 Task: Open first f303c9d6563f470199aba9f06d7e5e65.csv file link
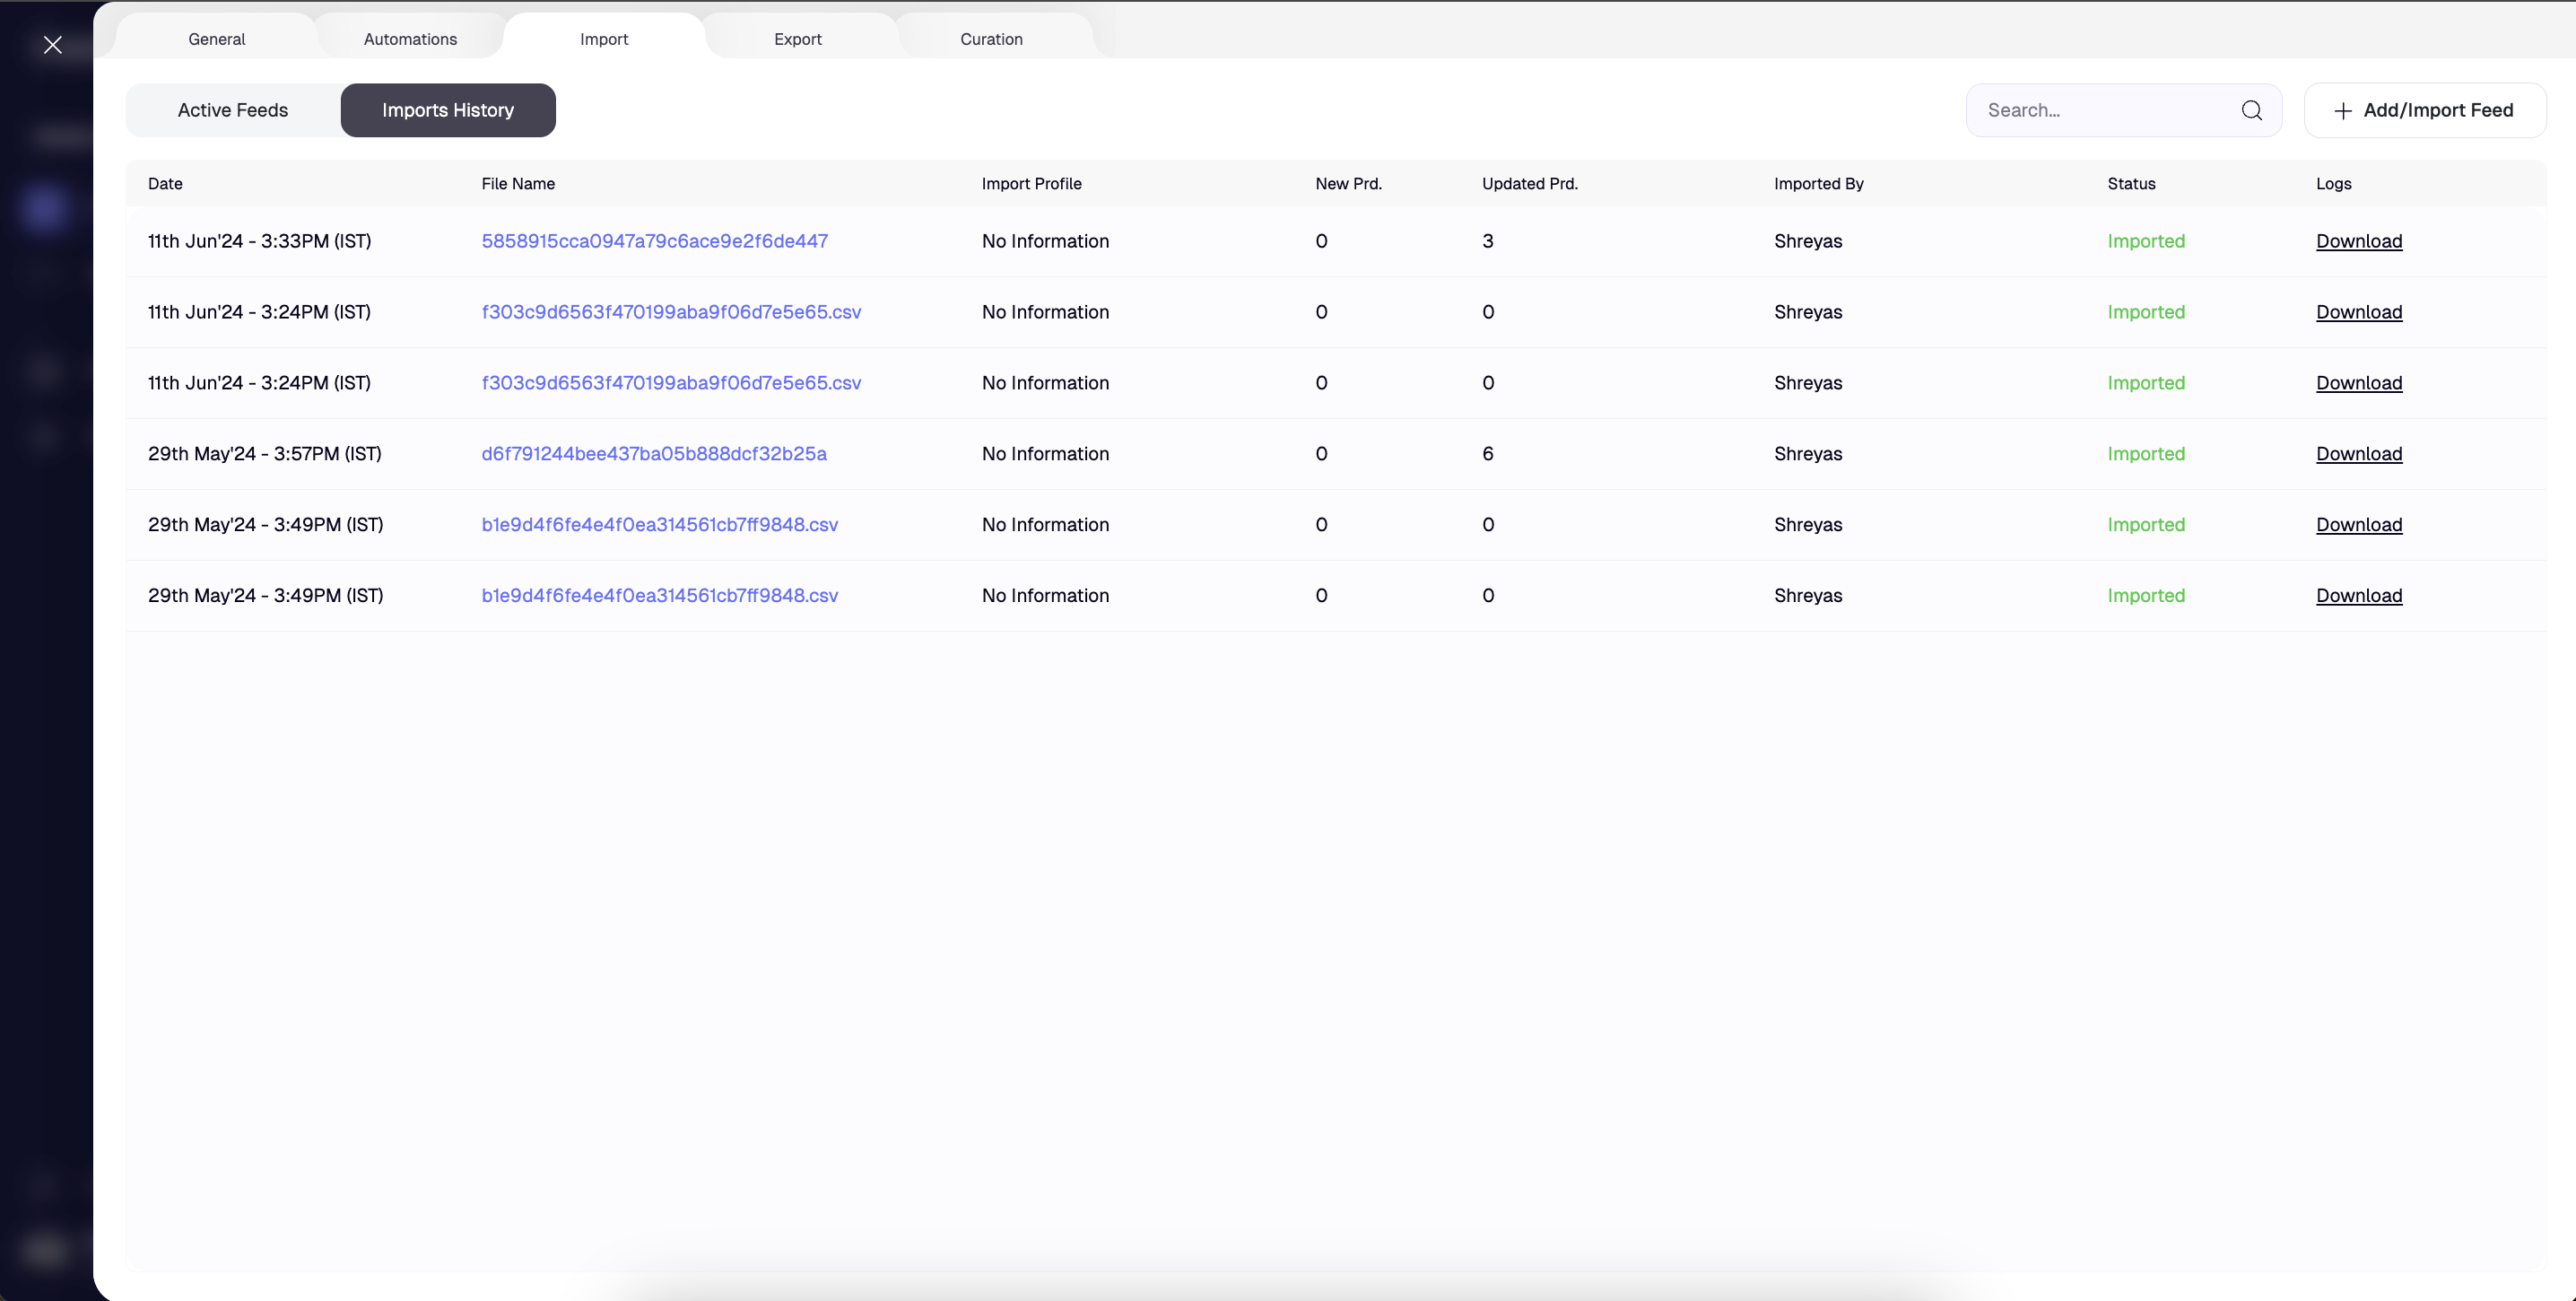(671, 312)
